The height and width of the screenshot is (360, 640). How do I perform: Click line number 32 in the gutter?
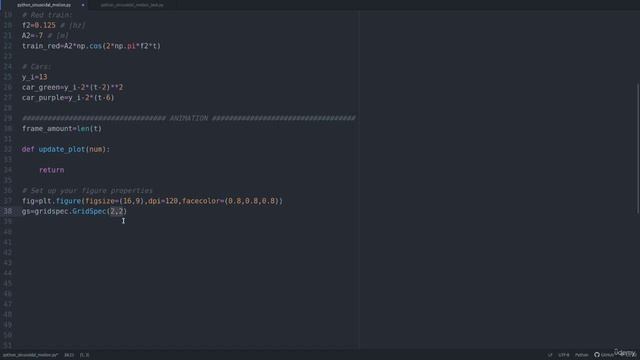point(8,149)
